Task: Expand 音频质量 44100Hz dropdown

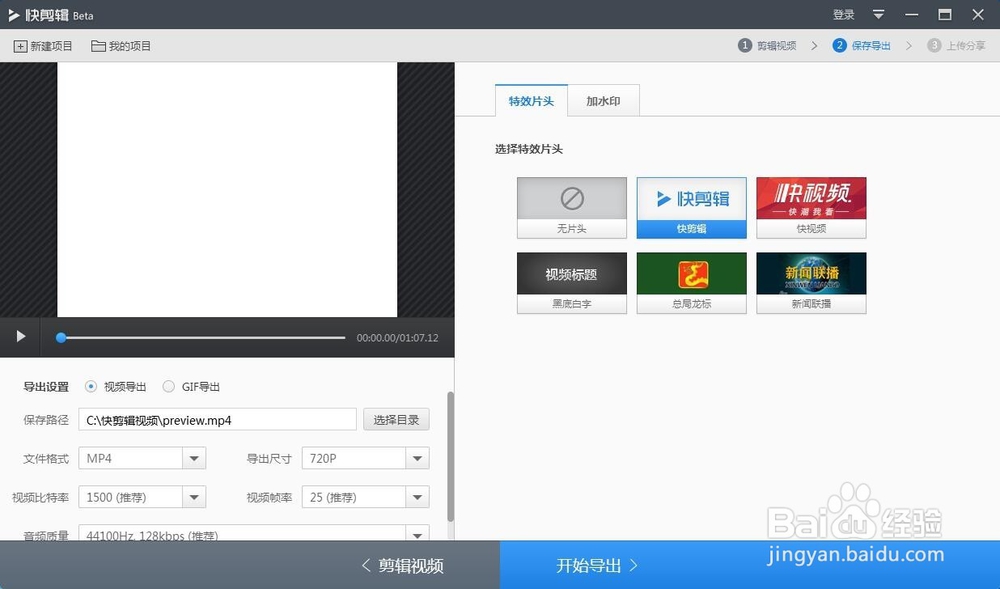Action: coord(417,534)
